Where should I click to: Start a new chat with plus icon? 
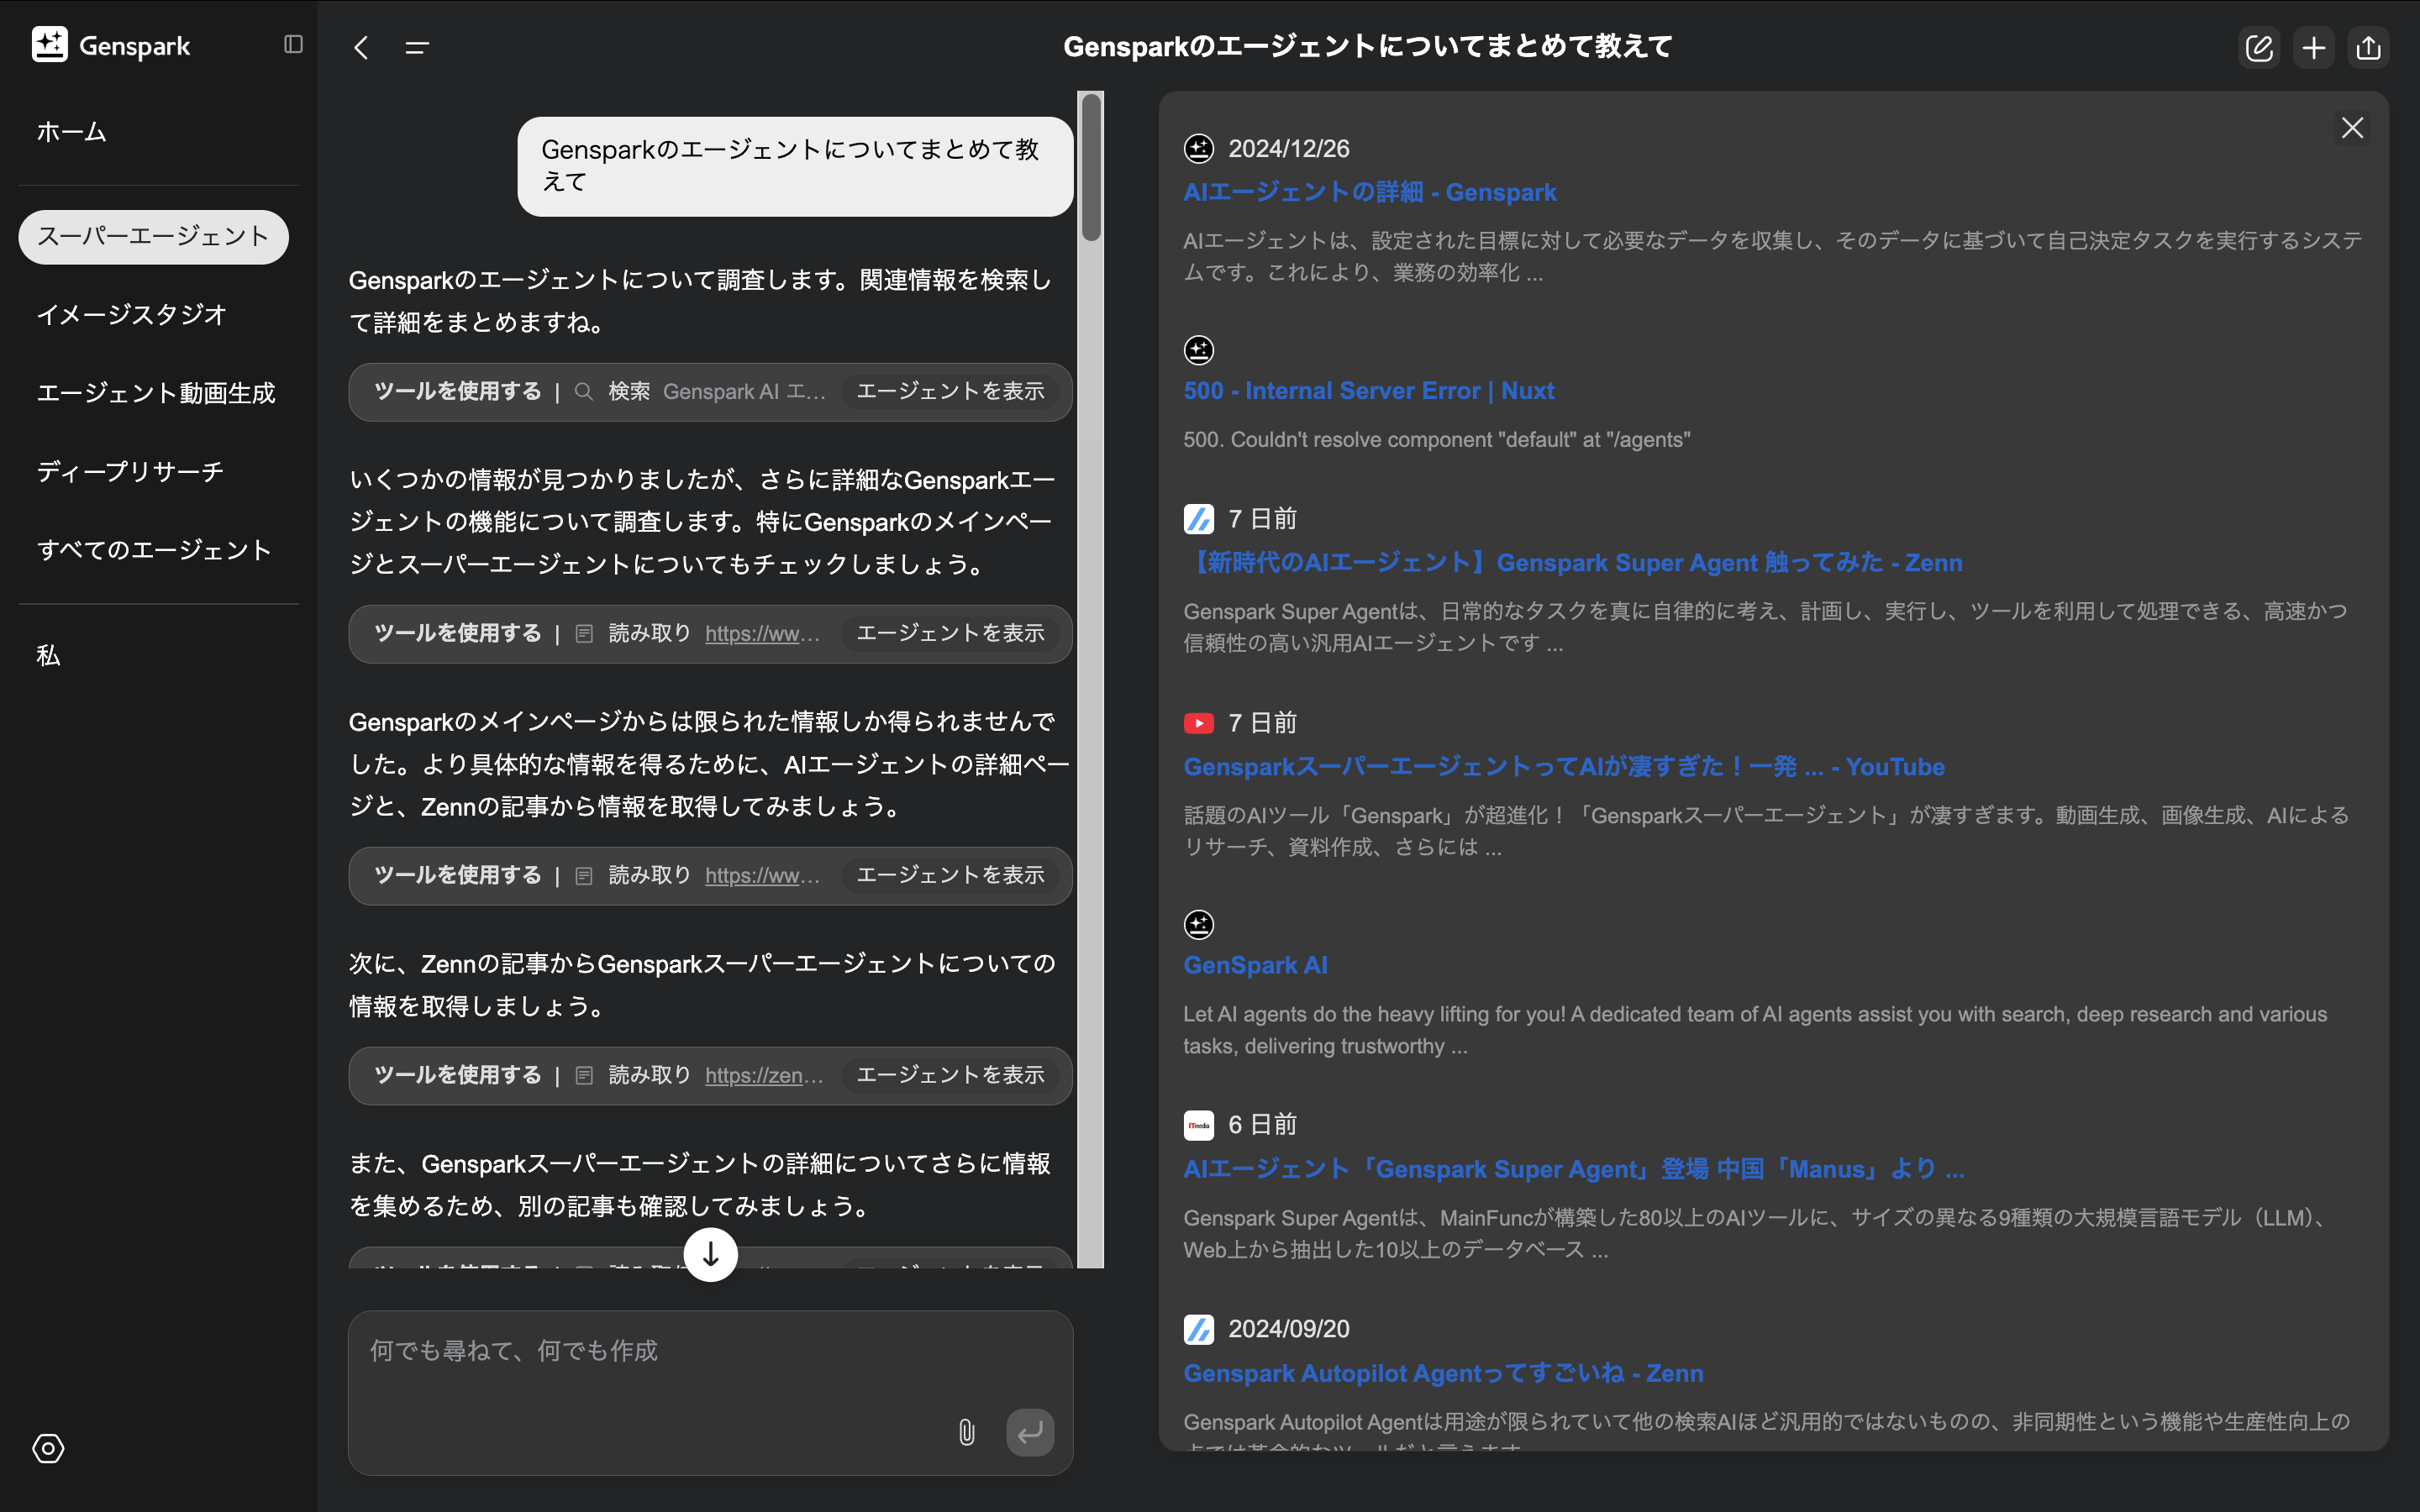point(2314,47)
